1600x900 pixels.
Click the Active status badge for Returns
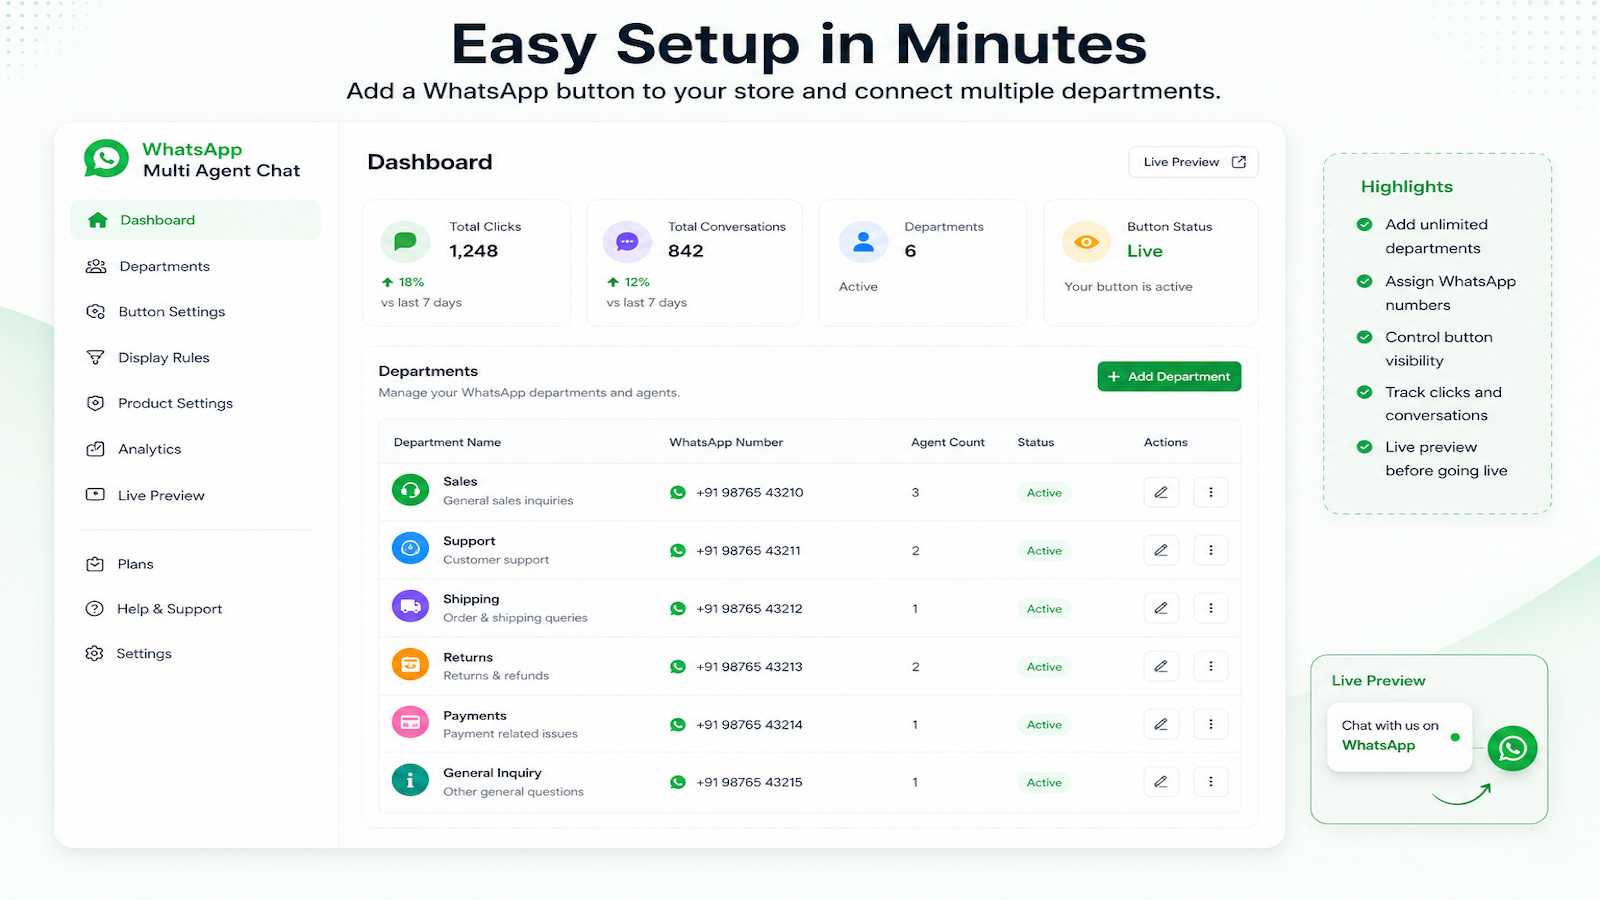[x=1044, y=666]
